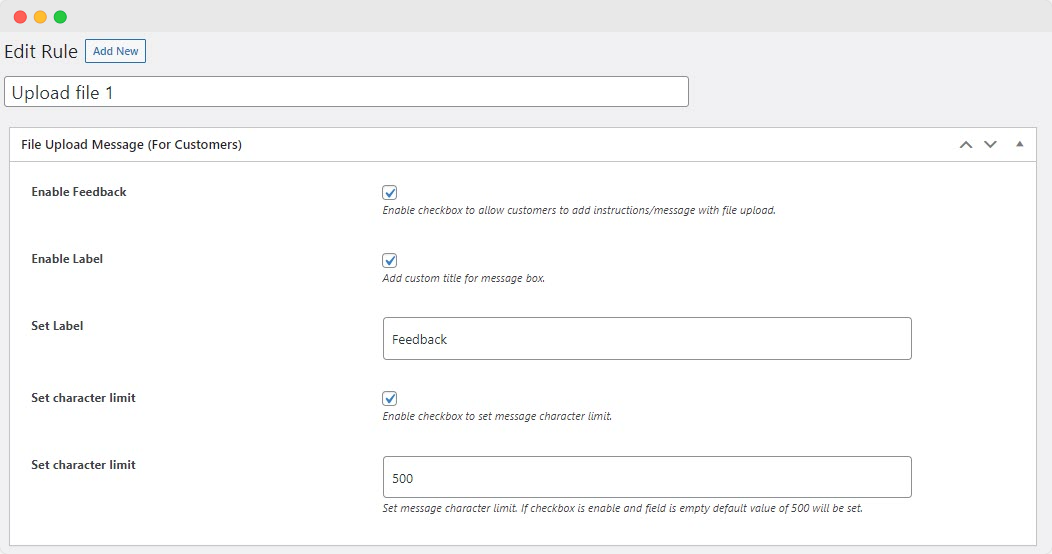Viewport: 1052px width, 554px height.
Task: Toggle the Enable Label checkbox
Action: [x=389, y=260]
